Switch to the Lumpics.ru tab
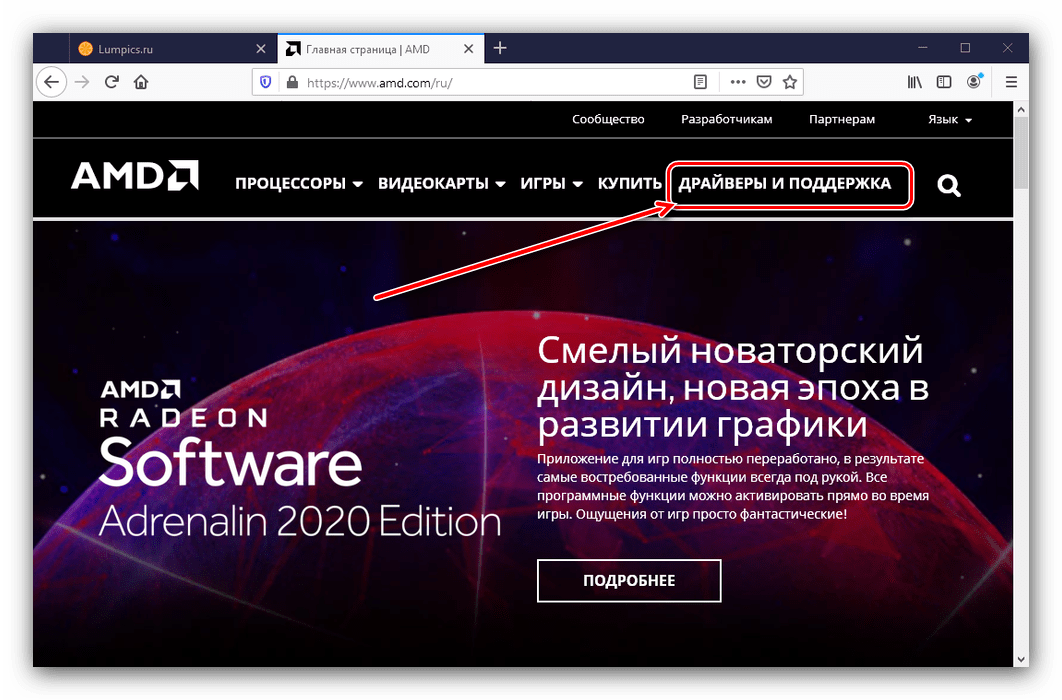Viewport: 1062px width, 700px height. coord(160,48)
